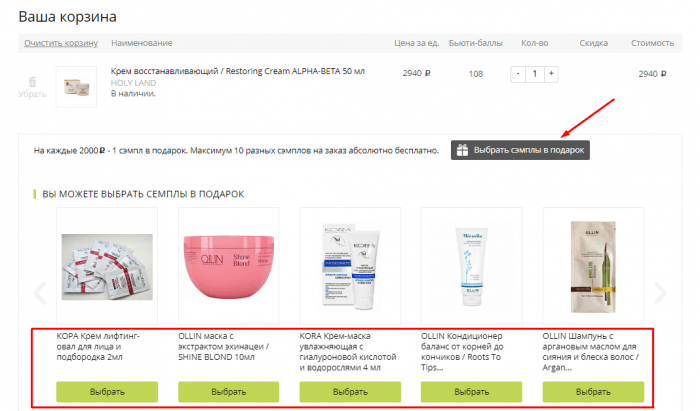The image size is (700, 411).
Task: Click the quantity input field
Action: click(534, 74)
